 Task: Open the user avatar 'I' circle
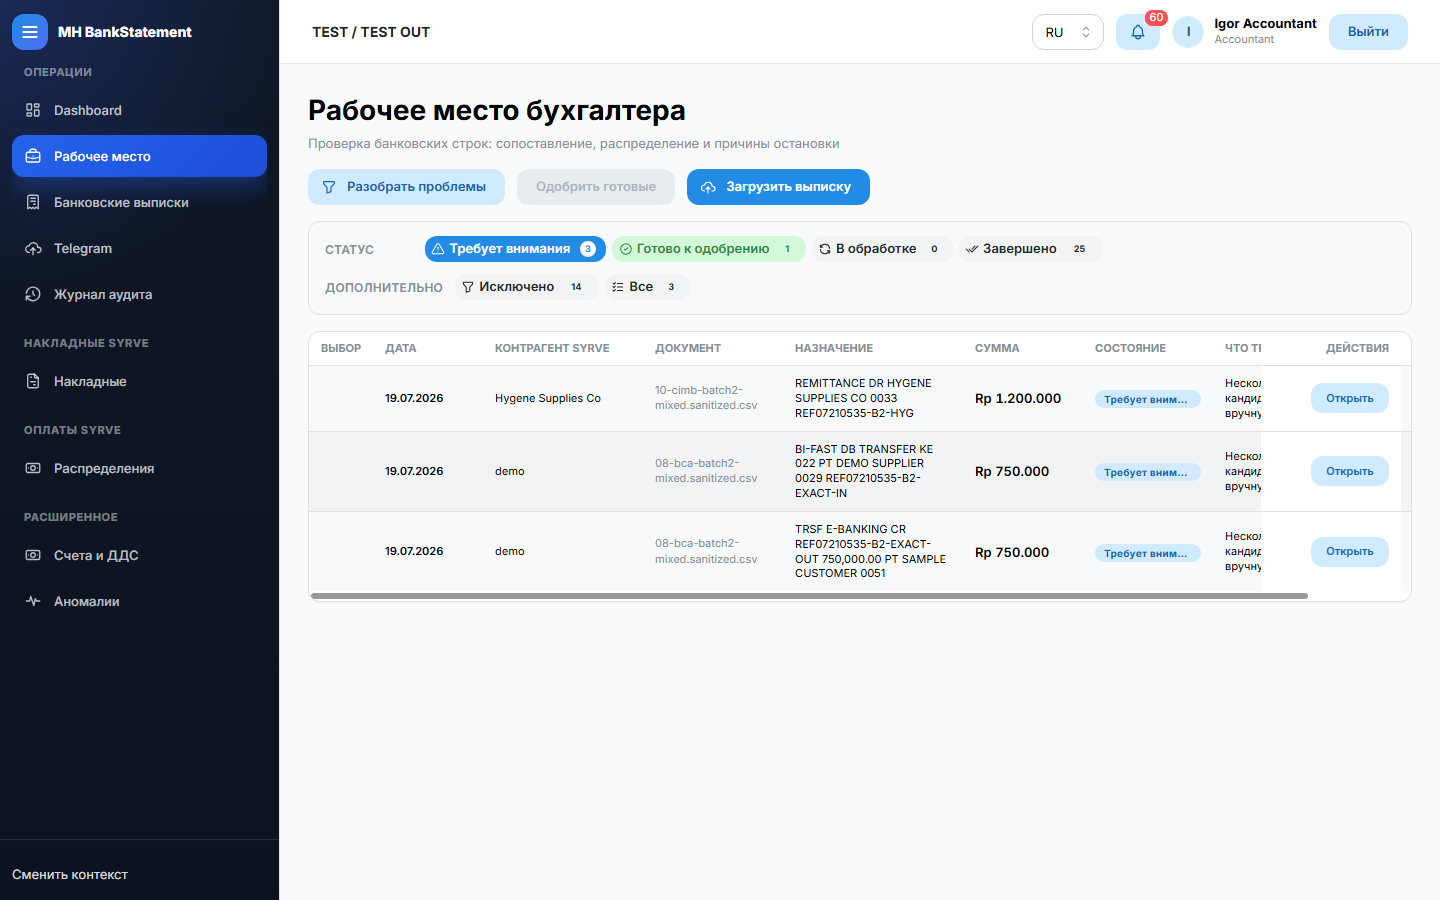1188,32
